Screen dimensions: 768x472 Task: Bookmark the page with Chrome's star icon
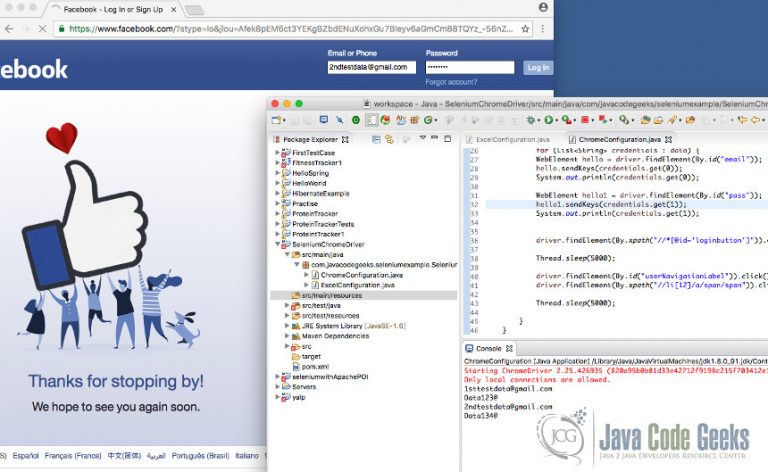pos(525,29)
